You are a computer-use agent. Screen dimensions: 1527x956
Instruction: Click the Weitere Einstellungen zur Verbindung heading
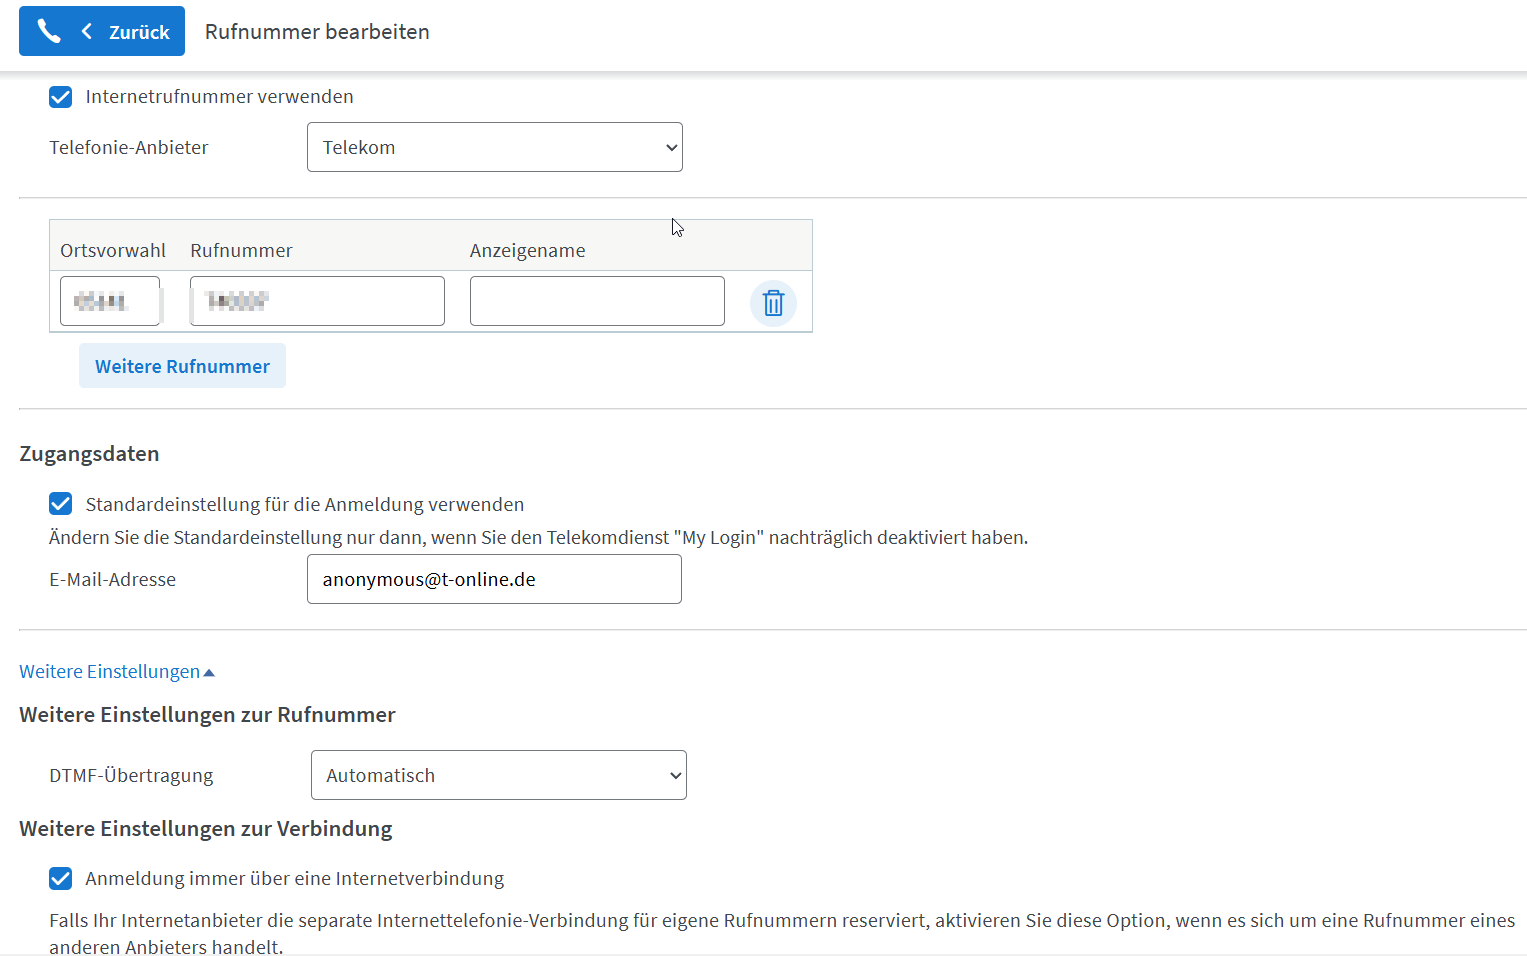[206, 829]
